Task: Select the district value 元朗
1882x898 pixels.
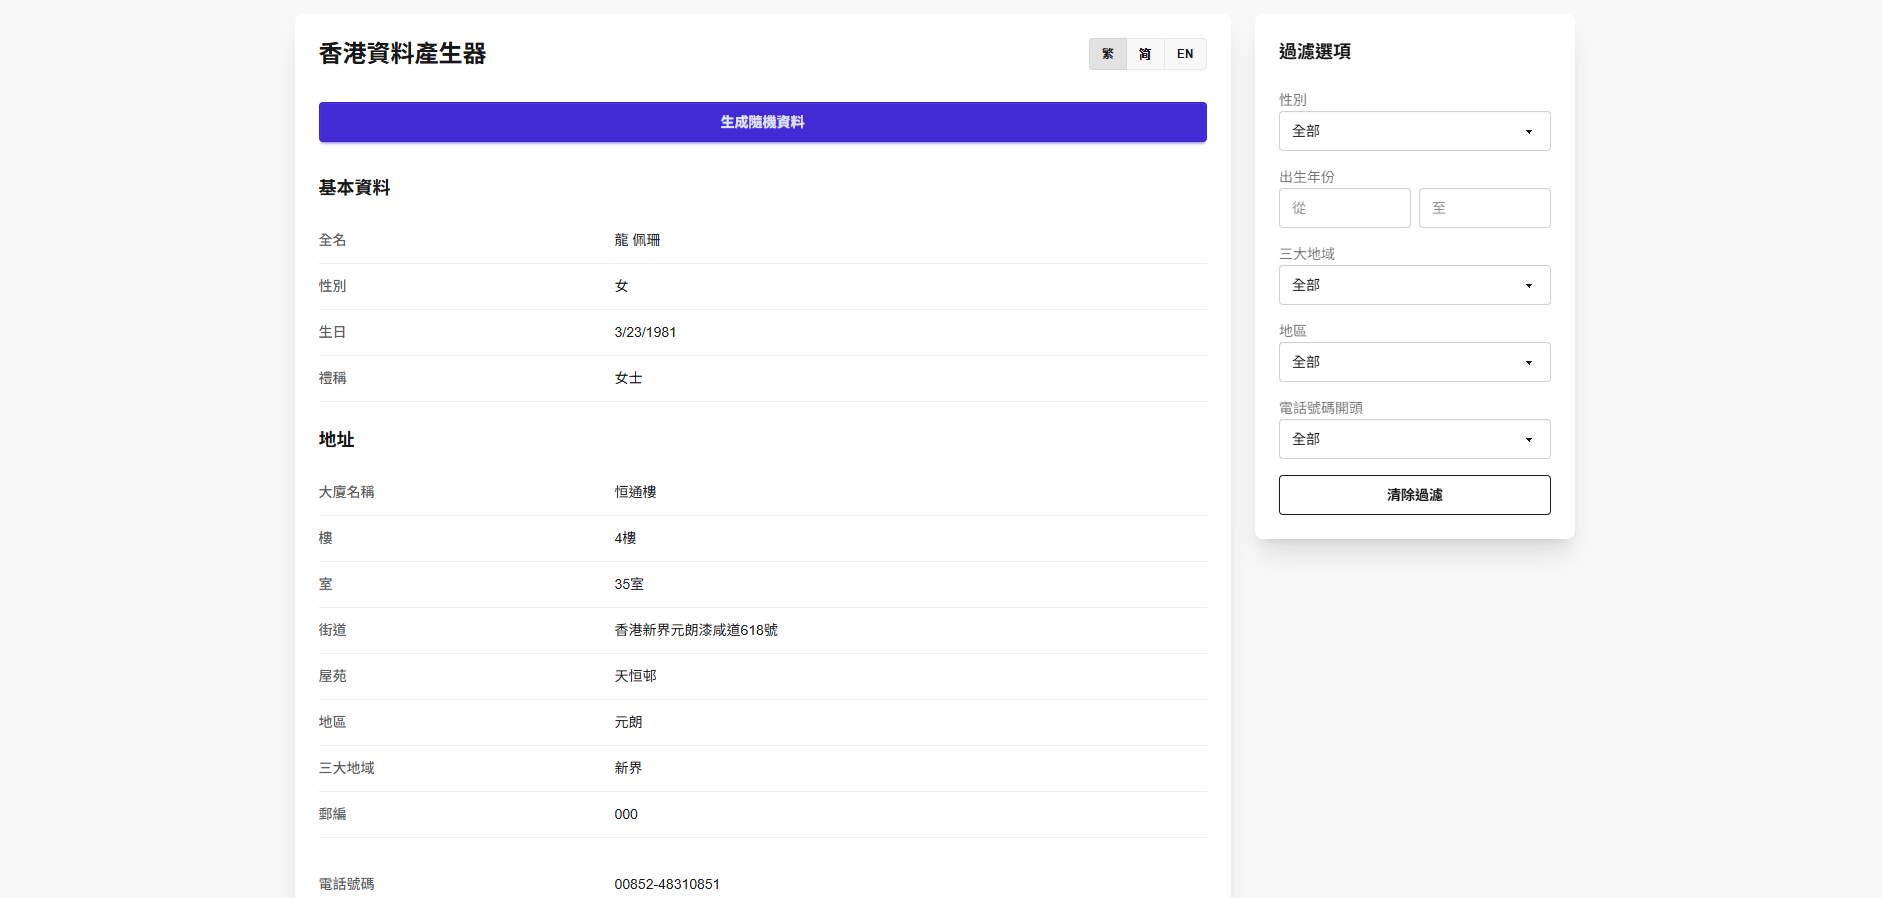Action: point(628,722)
